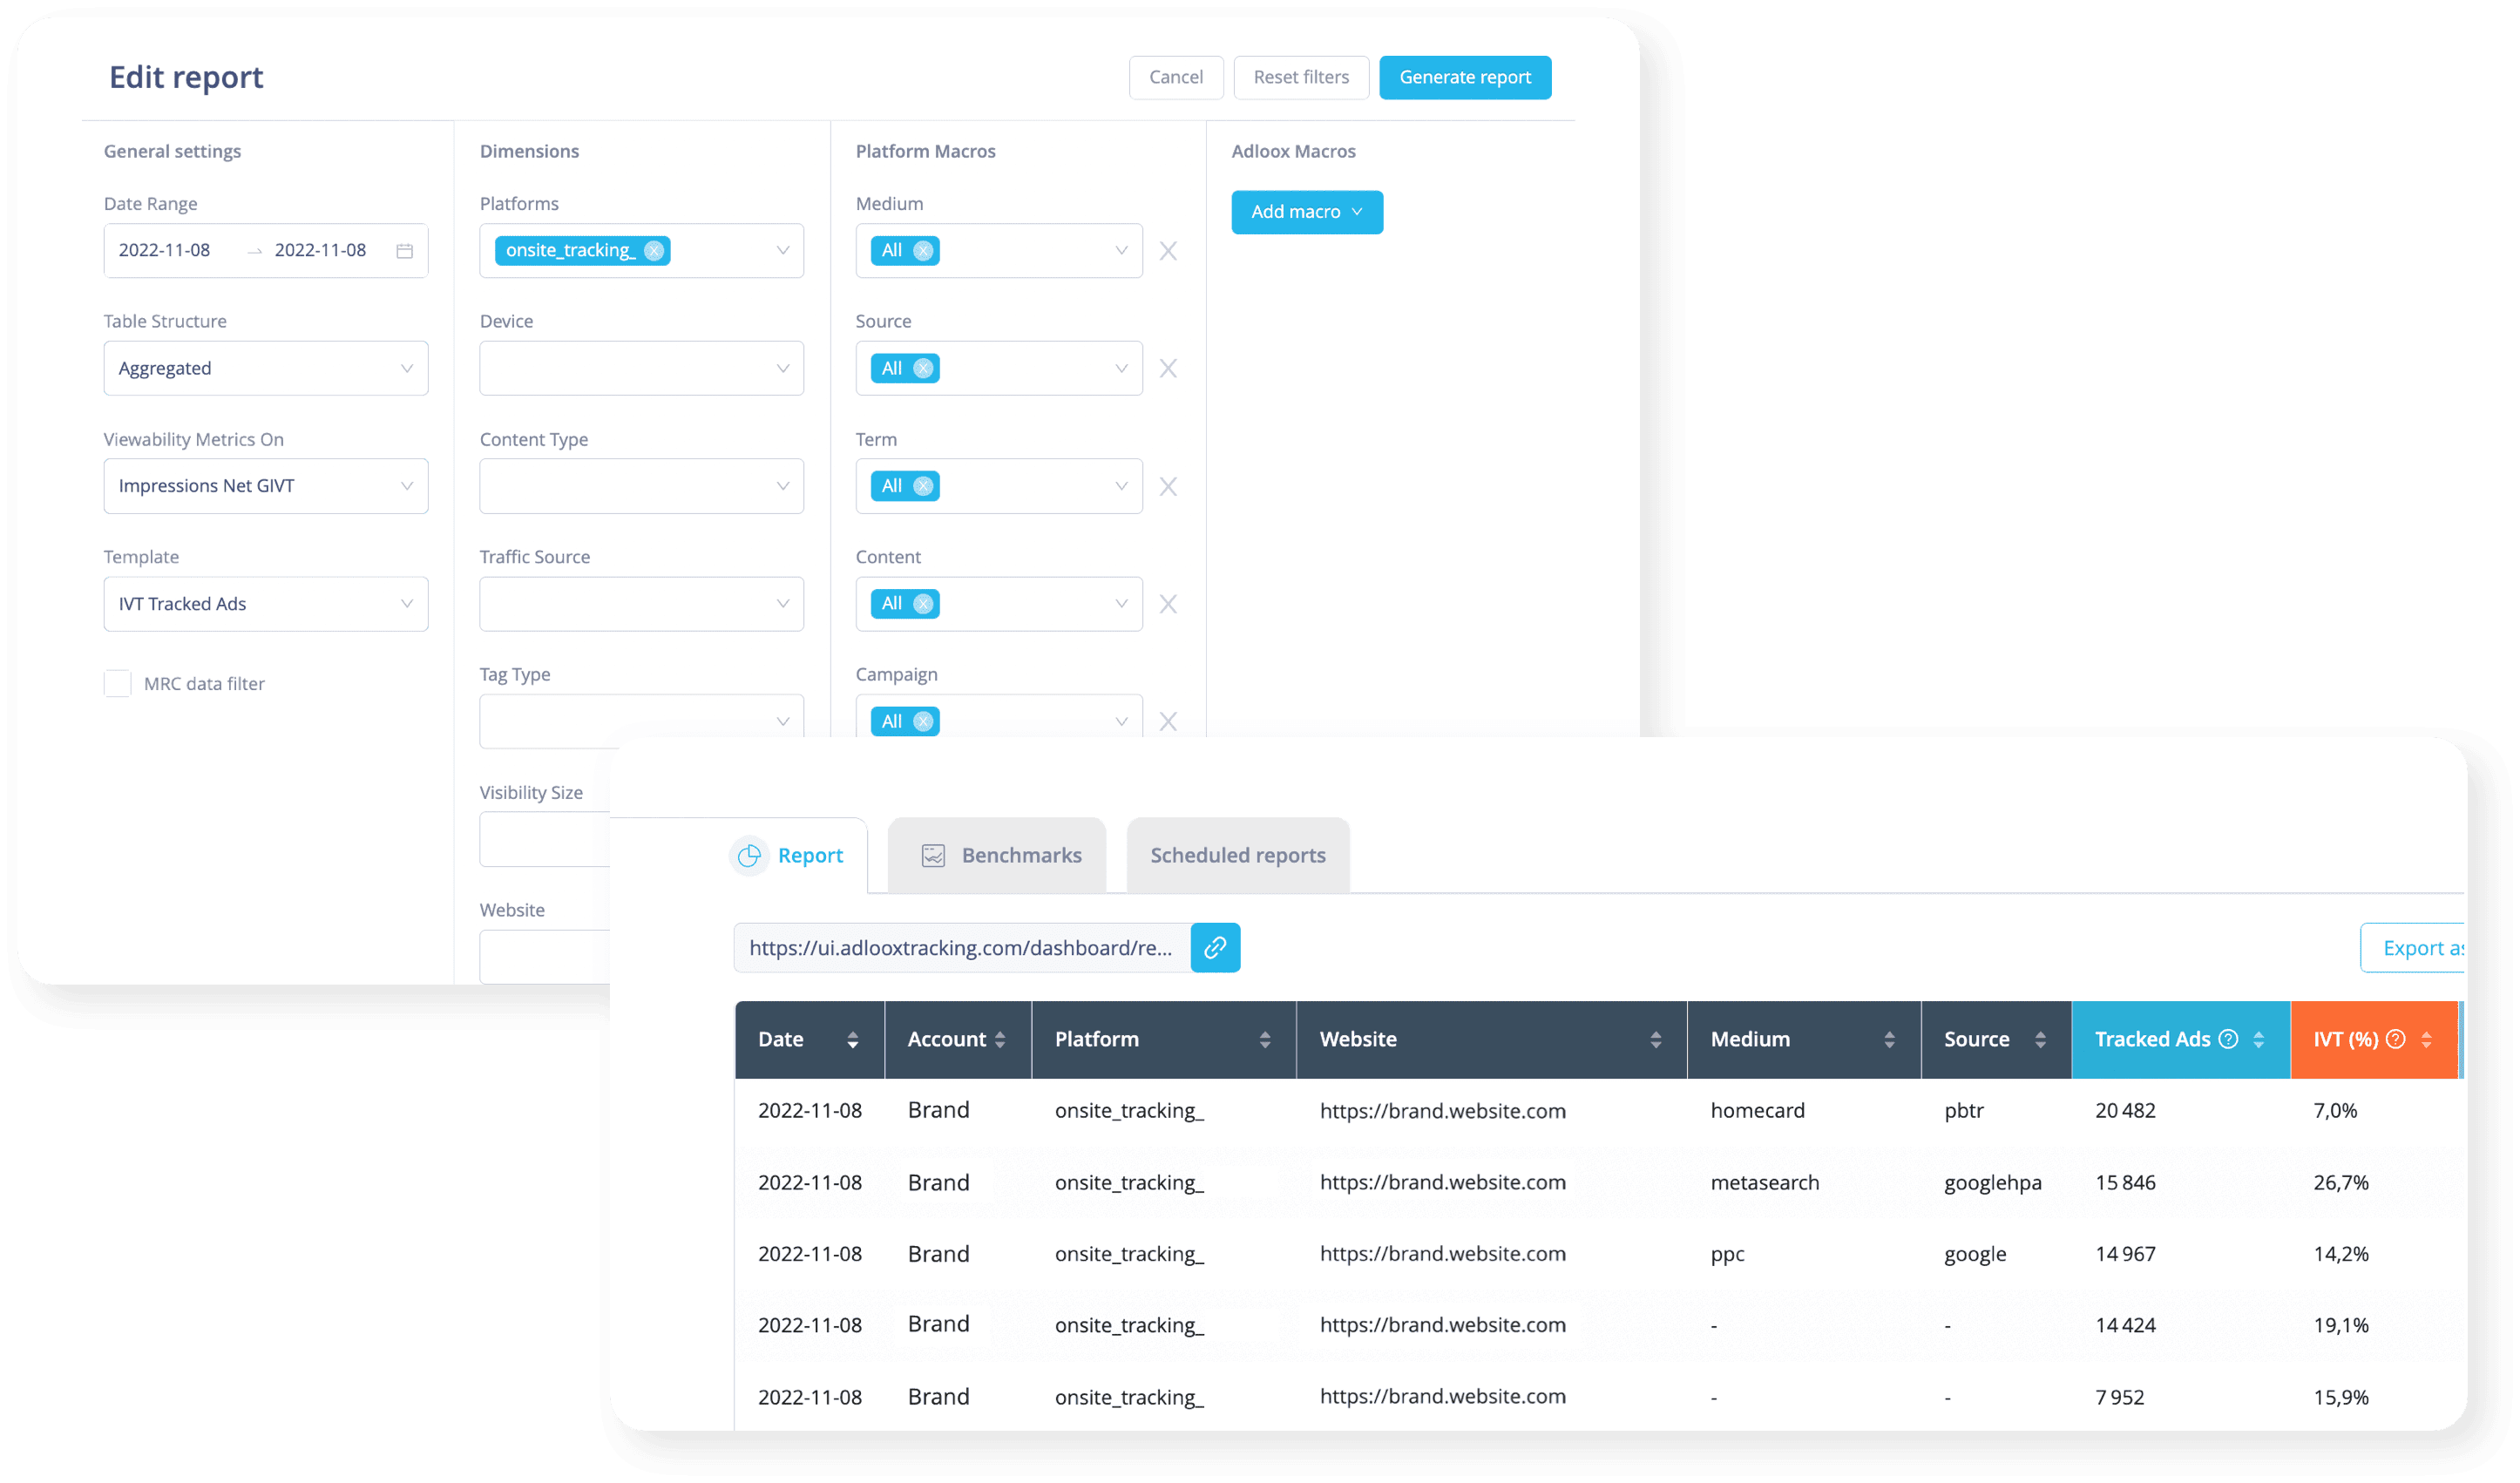Clear the All tag in Term
This screenshot has height=1483, width=2520.
coord(923,486)
